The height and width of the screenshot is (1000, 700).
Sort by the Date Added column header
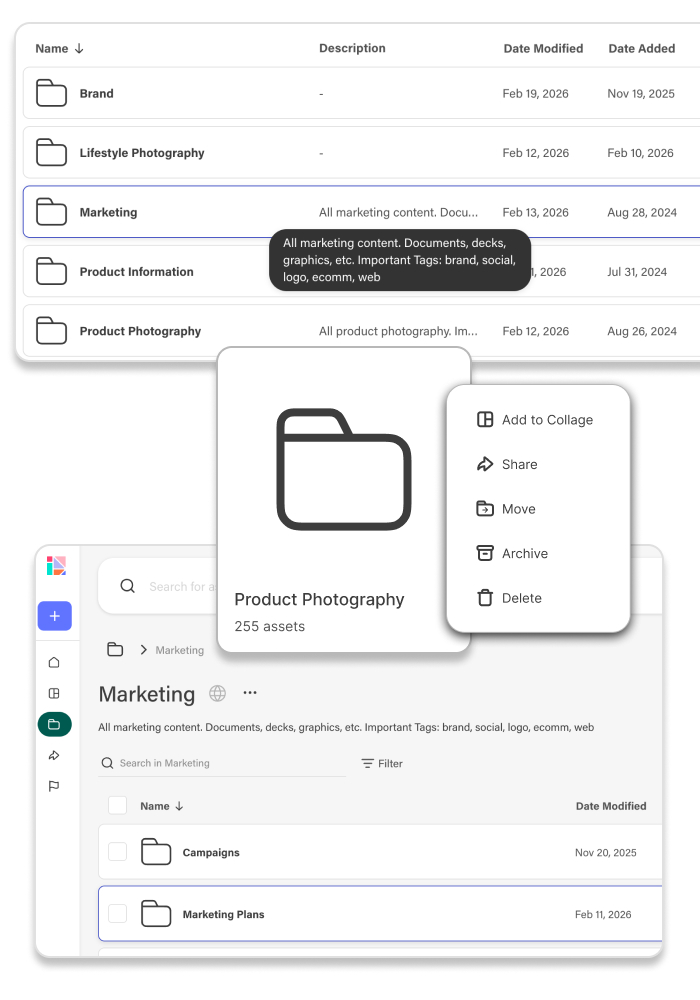click(x=641, y=48)
